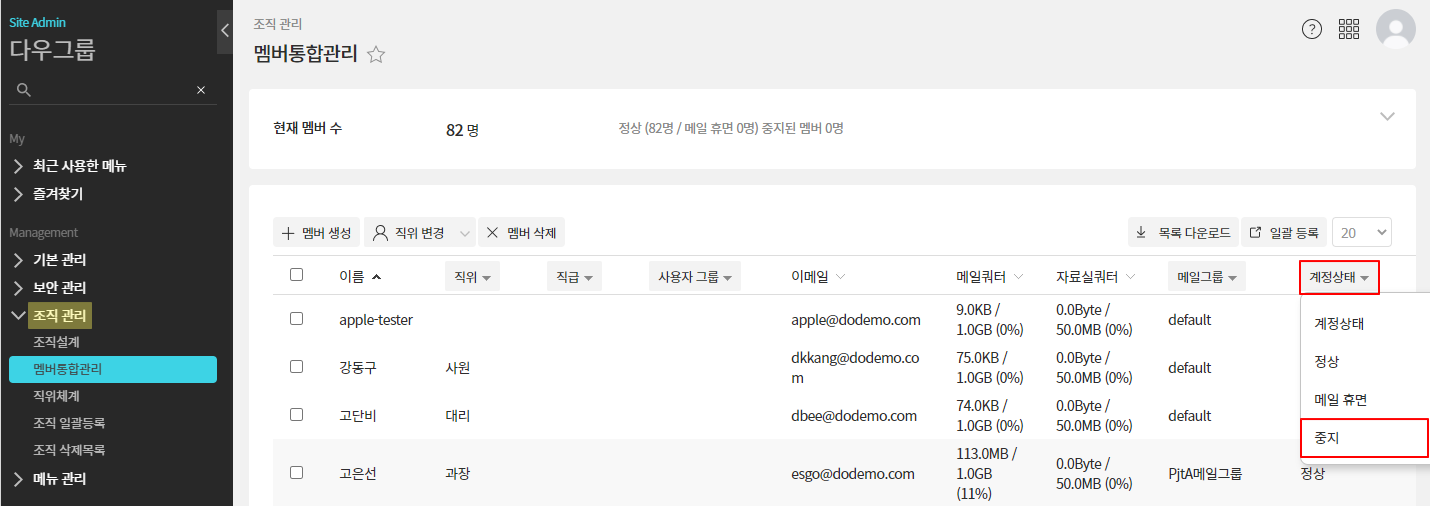Check the select-all checkbox in table header
The height and width of the screenshot is (506, 1430).
[296, 275]
